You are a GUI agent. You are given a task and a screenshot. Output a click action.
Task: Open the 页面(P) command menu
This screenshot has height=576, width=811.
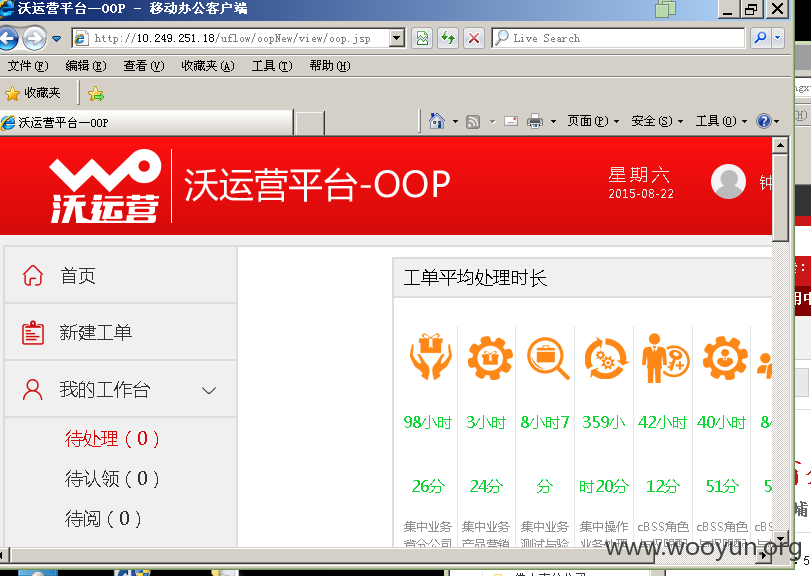tap(593, 121)
